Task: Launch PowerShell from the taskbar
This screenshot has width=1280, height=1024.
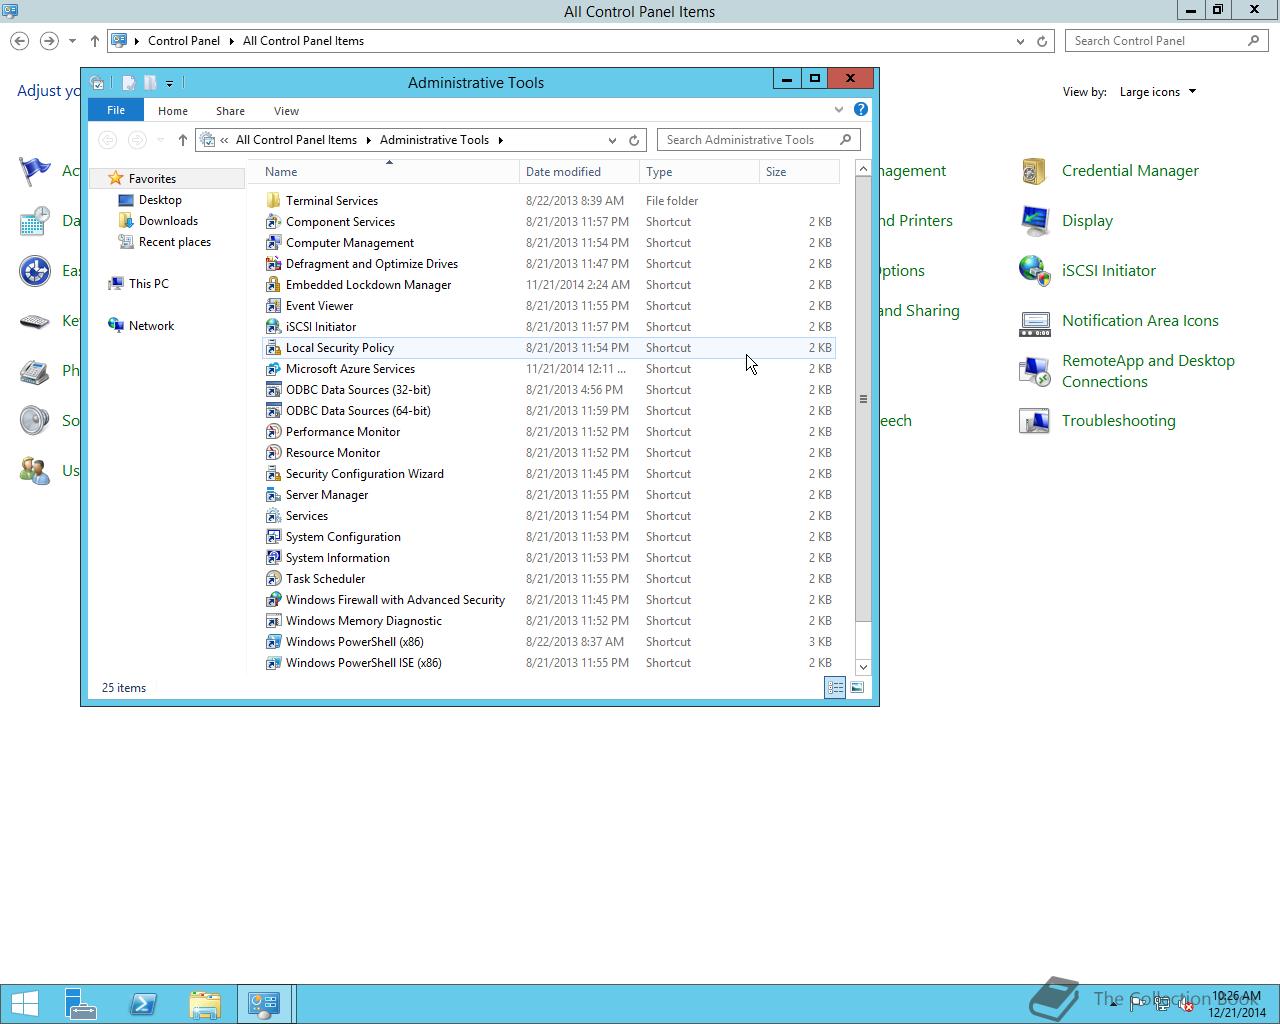Action: click(x=143, y=1004)
